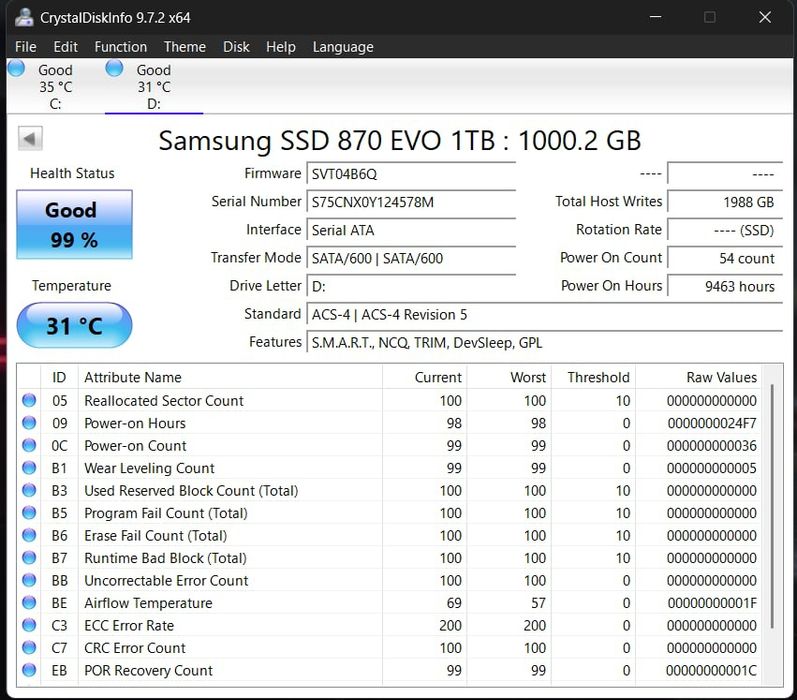This screenshot has height=700, width=797.
Task: Click status orb for Power-on Count row
Action: coord(29,445)
